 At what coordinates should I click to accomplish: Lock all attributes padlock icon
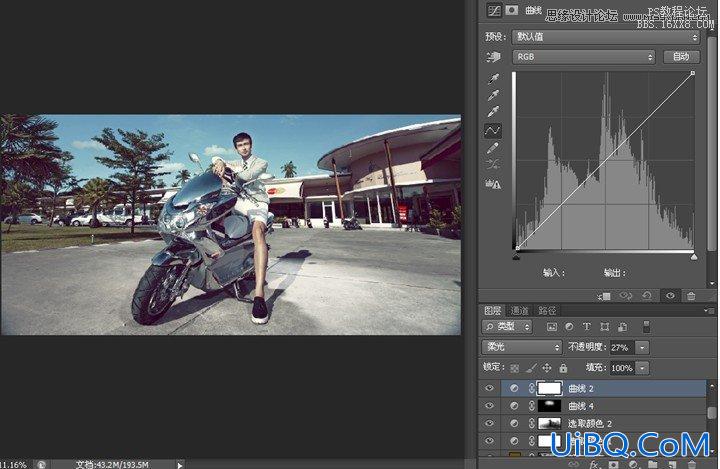coord(563,368)
